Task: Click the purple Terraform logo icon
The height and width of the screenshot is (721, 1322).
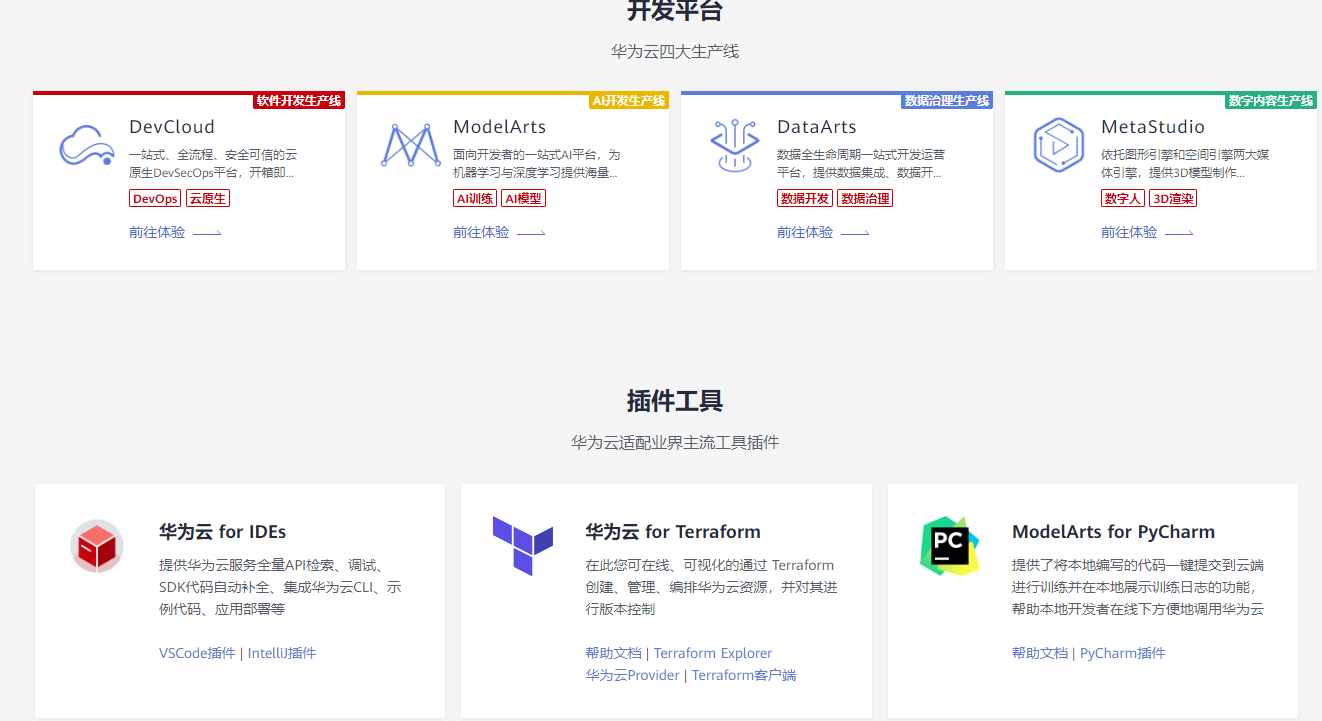Action: (523, 546)
